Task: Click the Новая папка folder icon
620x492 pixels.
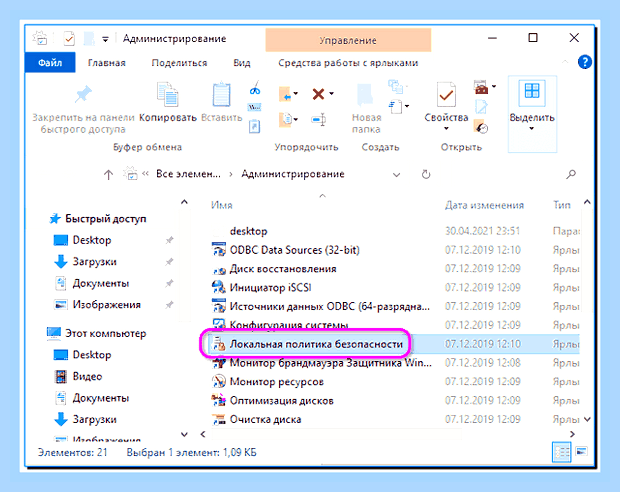Action: coord(365,95)
